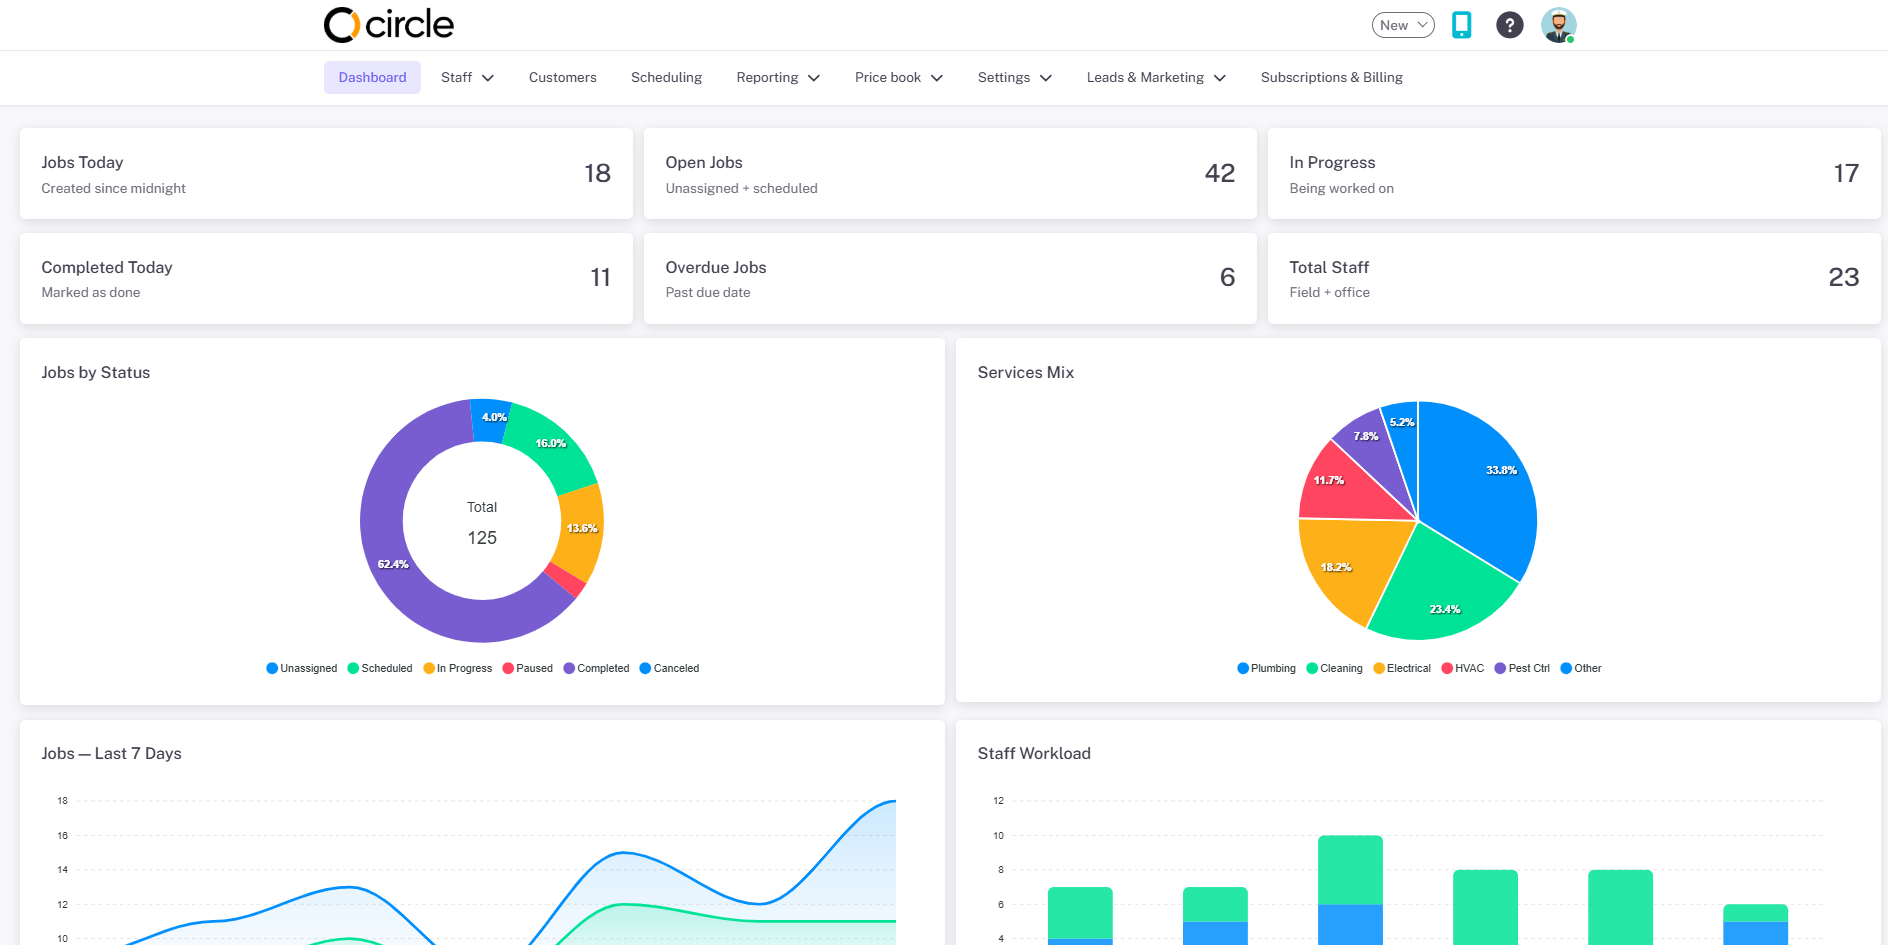The width and height of the screenshot is (1888, 945).
Task: Toggle the Paused legend entry
Action: tap(528, 668)
